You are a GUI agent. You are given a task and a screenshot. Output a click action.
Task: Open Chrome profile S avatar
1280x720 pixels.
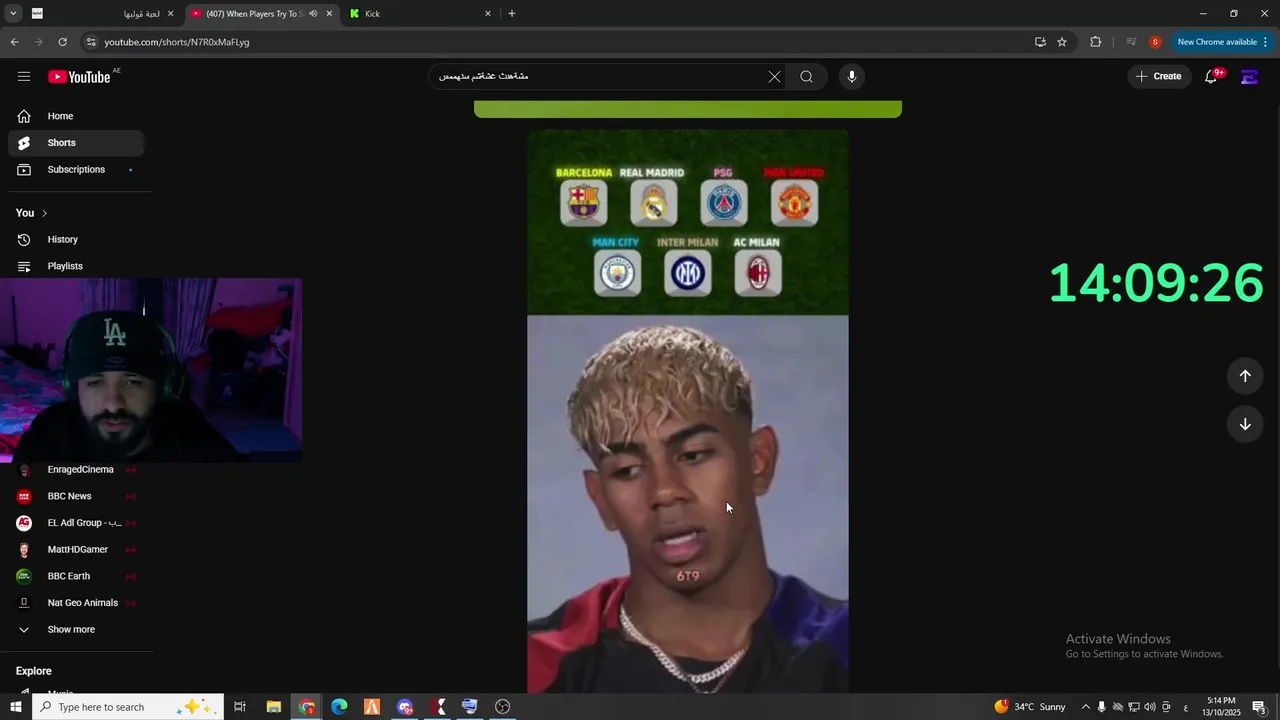(x=1155, y=42)
